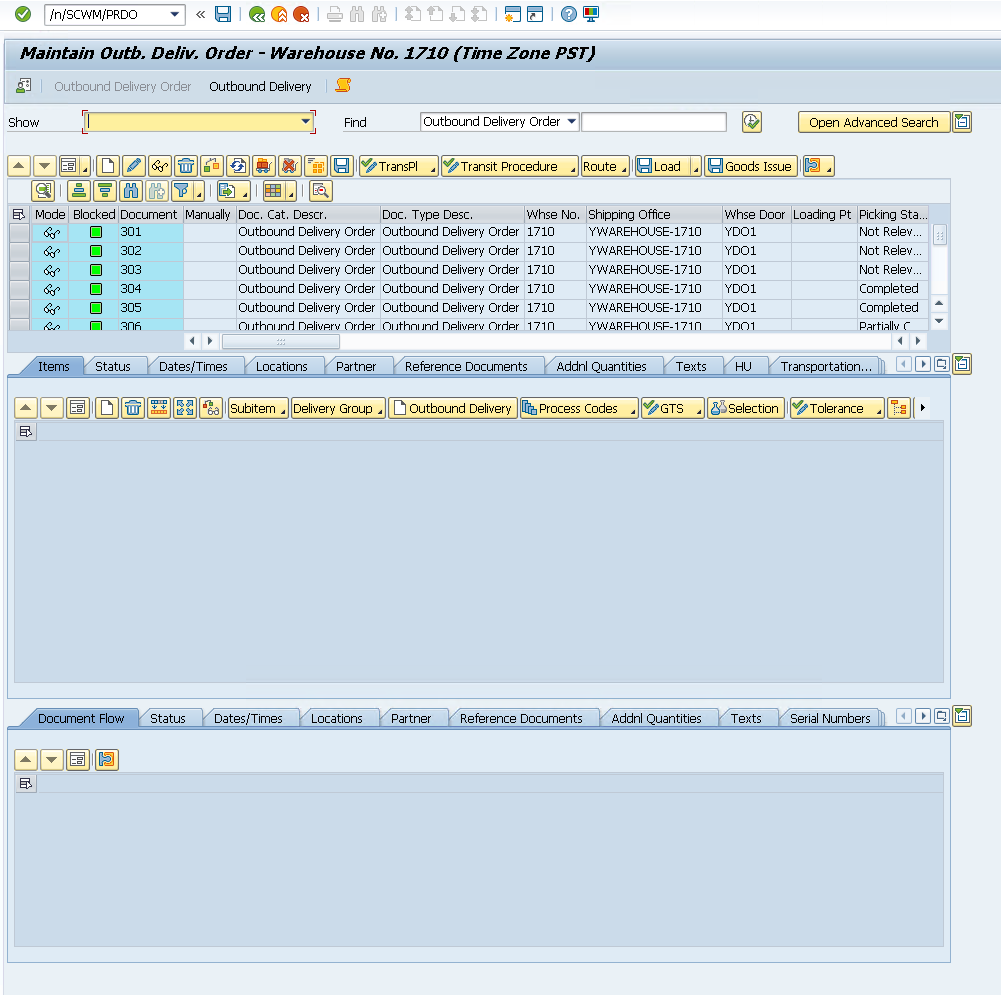Click the red Cancel icon in top toolbar

coord(301,14)
